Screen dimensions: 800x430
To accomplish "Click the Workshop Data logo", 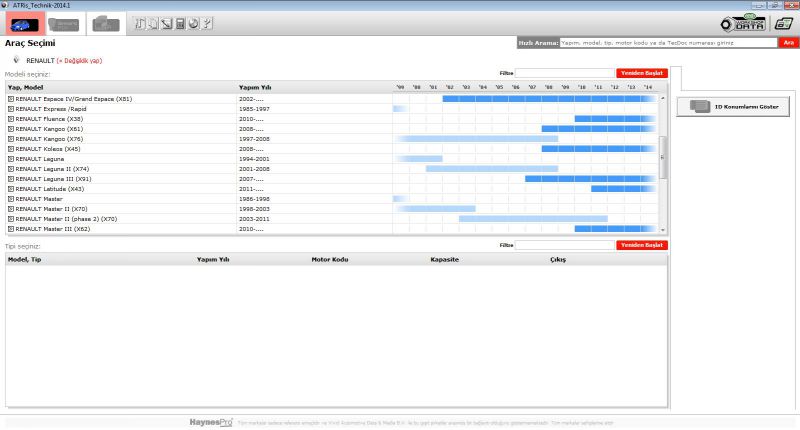I will 743,23.
